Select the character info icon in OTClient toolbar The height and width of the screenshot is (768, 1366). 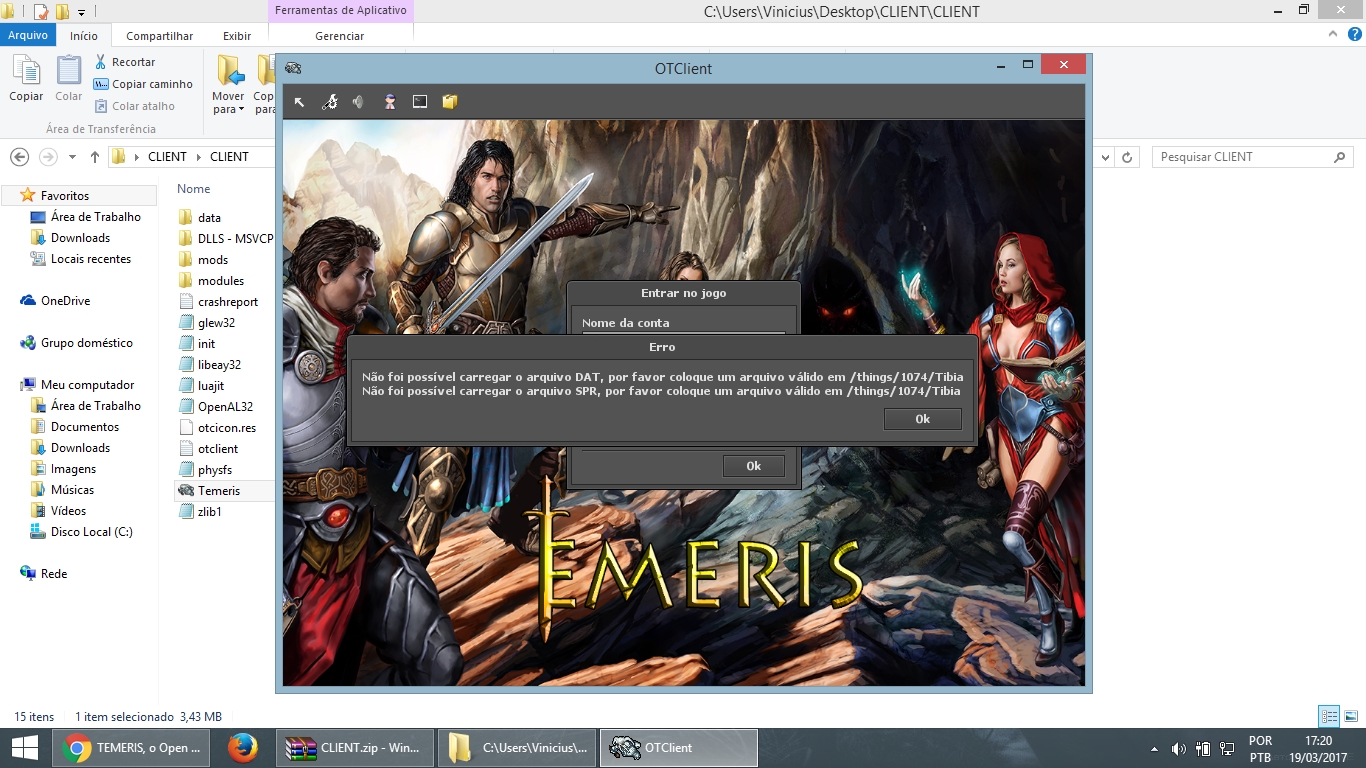[x=388, y=100]
